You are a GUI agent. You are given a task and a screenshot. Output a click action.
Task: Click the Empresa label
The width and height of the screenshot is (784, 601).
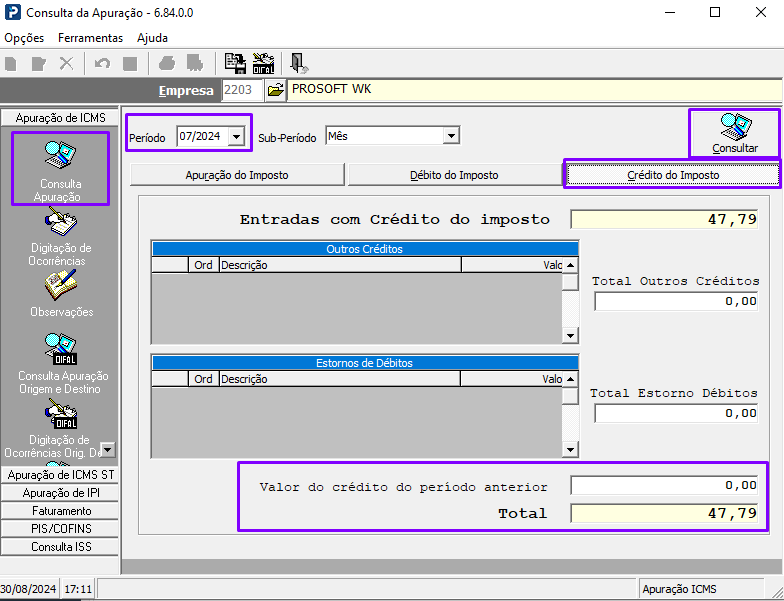186,91
